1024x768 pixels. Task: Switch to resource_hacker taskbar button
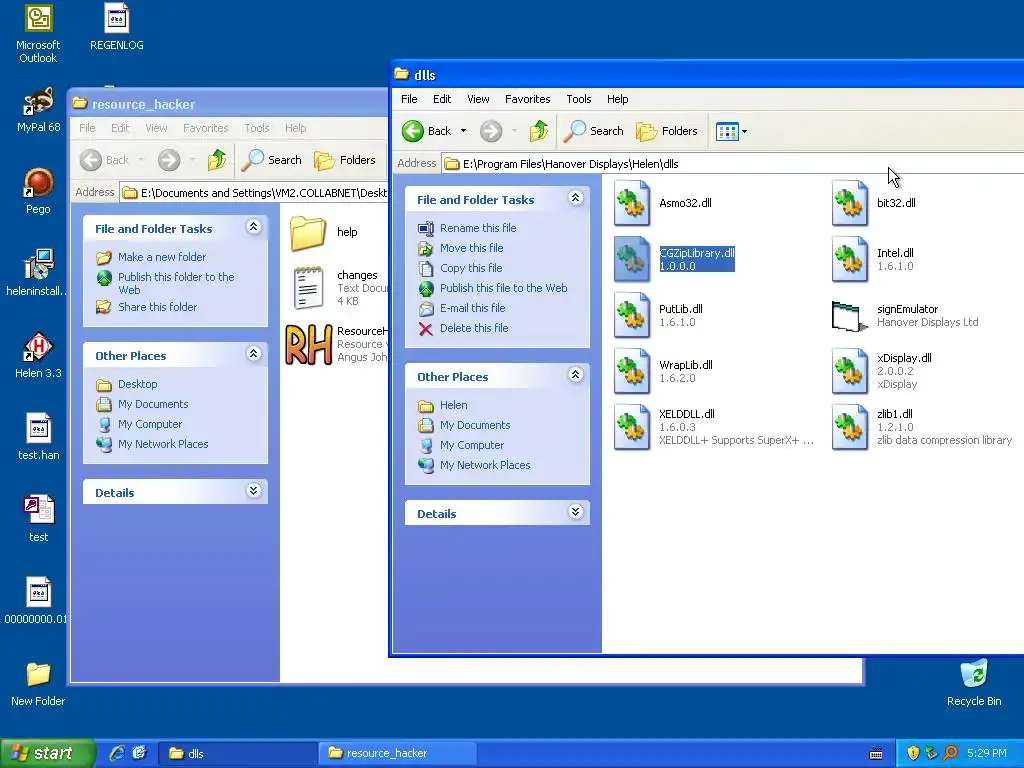point(397,754)
